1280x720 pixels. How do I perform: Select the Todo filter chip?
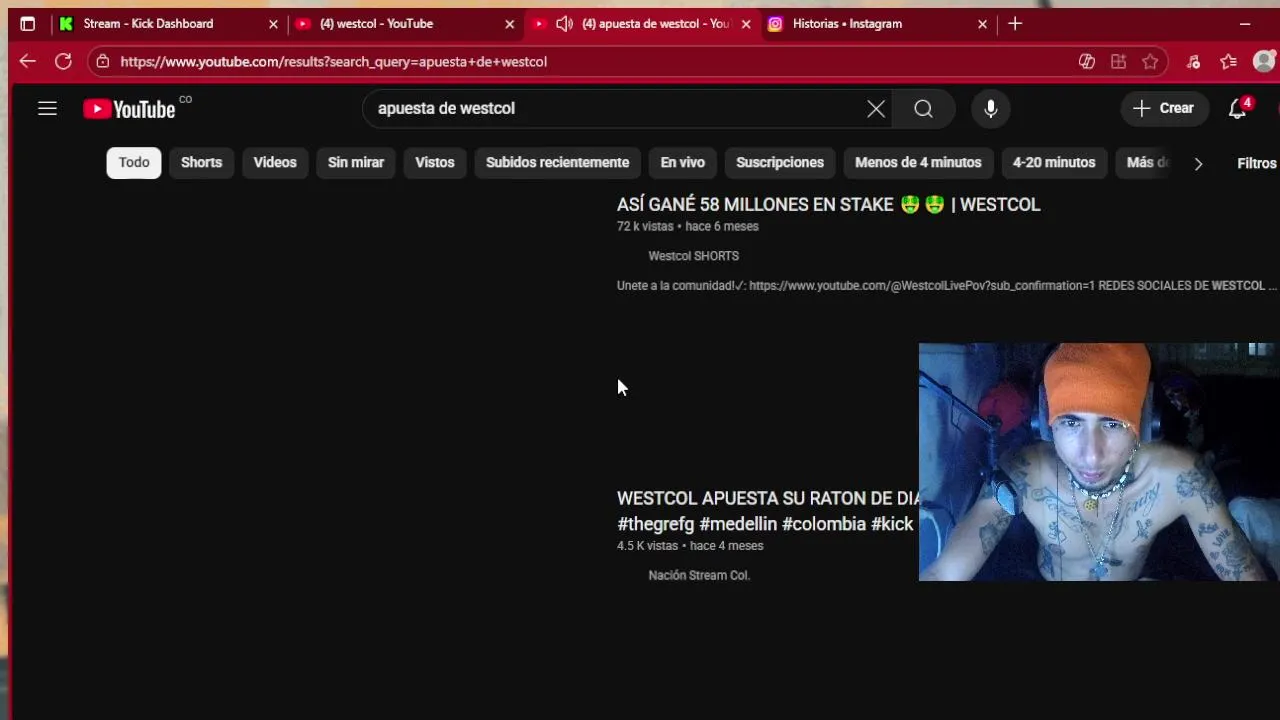click(134, 162)
